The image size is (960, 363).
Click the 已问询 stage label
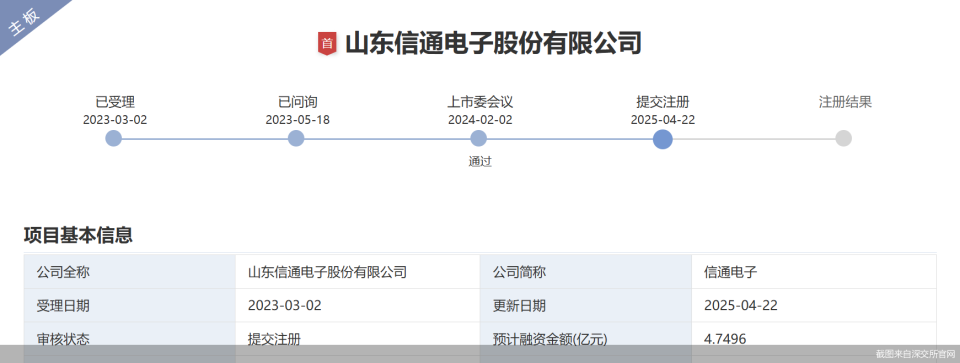coord(298,102)
